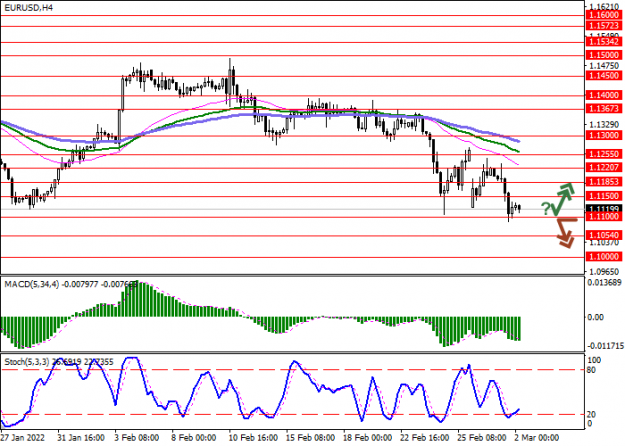Click the 18 Feb 00:00 time label
The image size is (625, 446).
pos(367,438)
